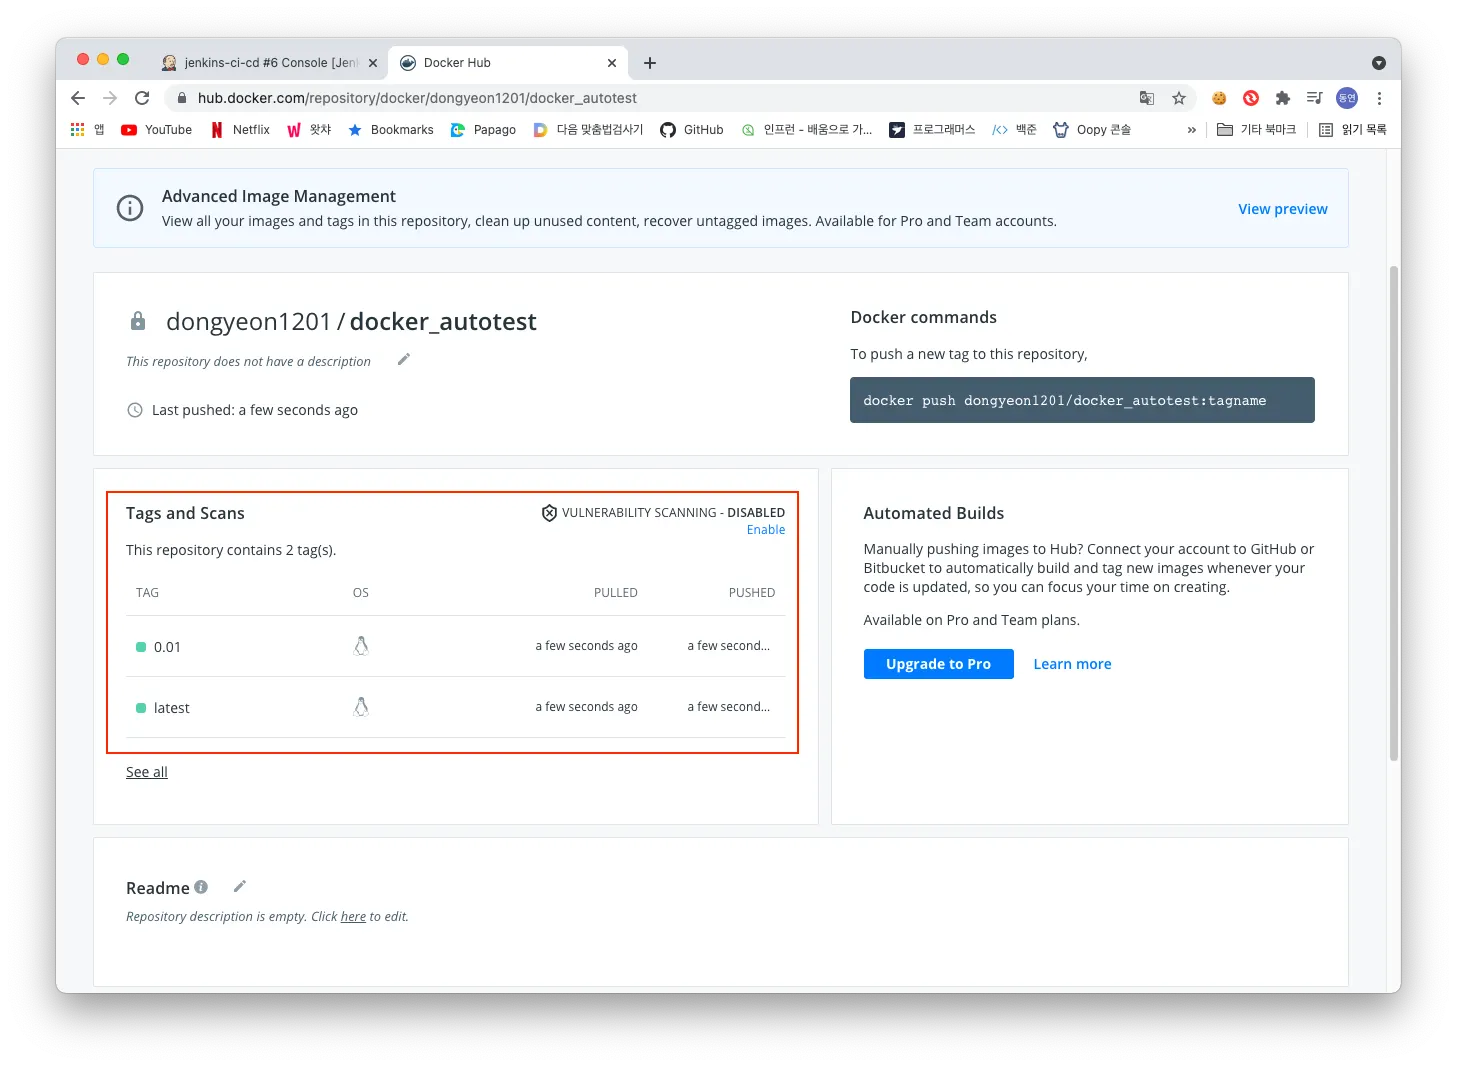Click the View preview link
The width and height of the screenshot is (1457, 1067).
pos(1283,209)
